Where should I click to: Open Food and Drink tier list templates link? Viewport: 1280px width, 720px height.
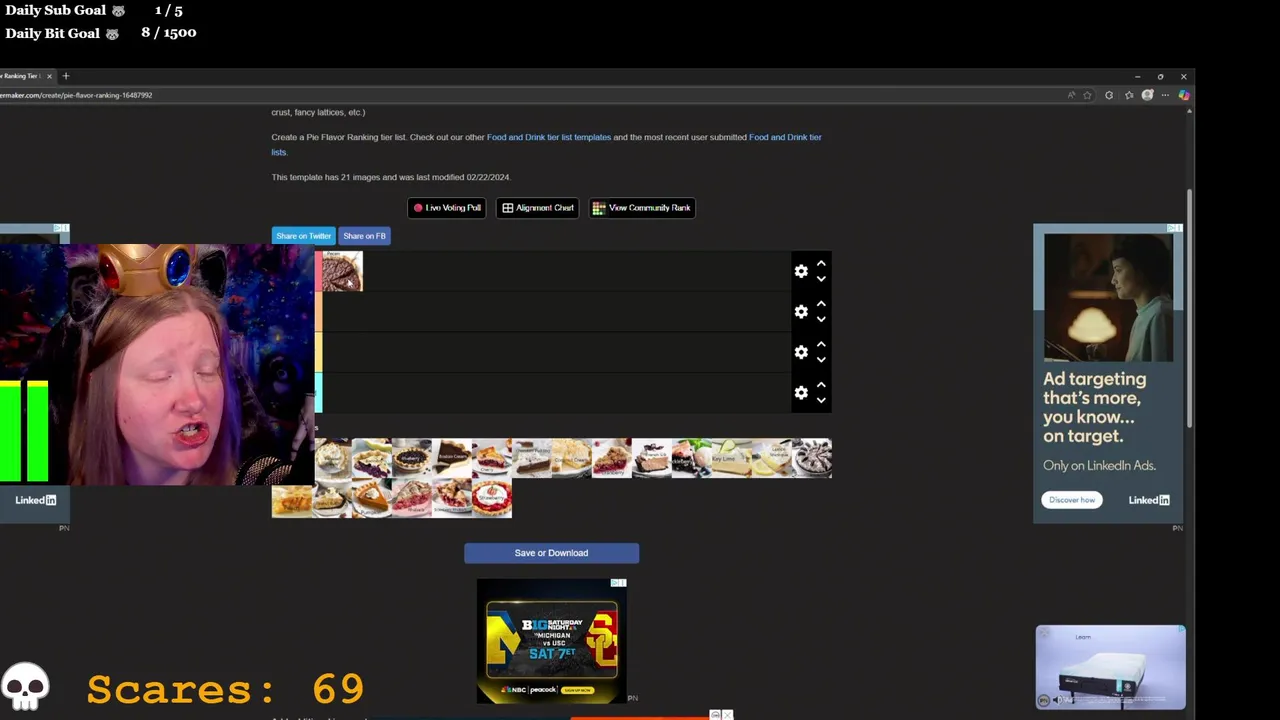pos(549,137)
